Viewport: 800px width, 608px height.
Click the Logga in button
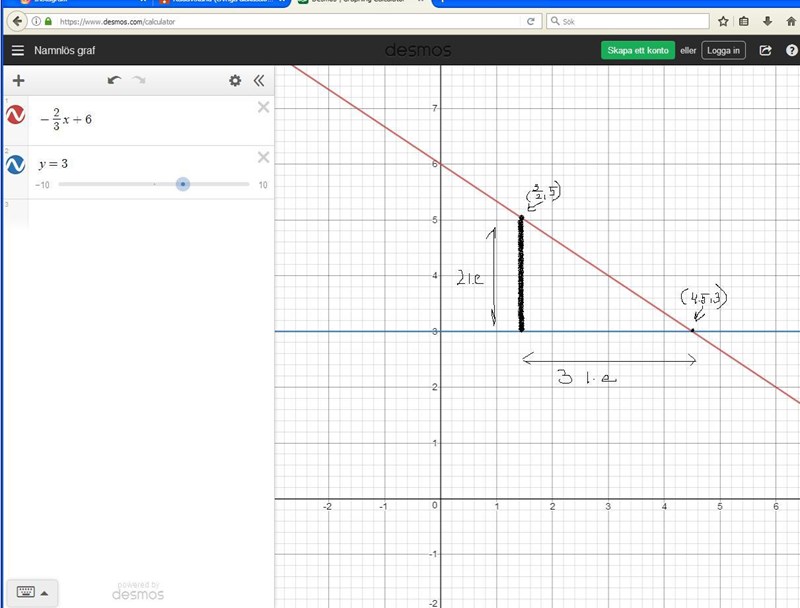tap(723, 50)
